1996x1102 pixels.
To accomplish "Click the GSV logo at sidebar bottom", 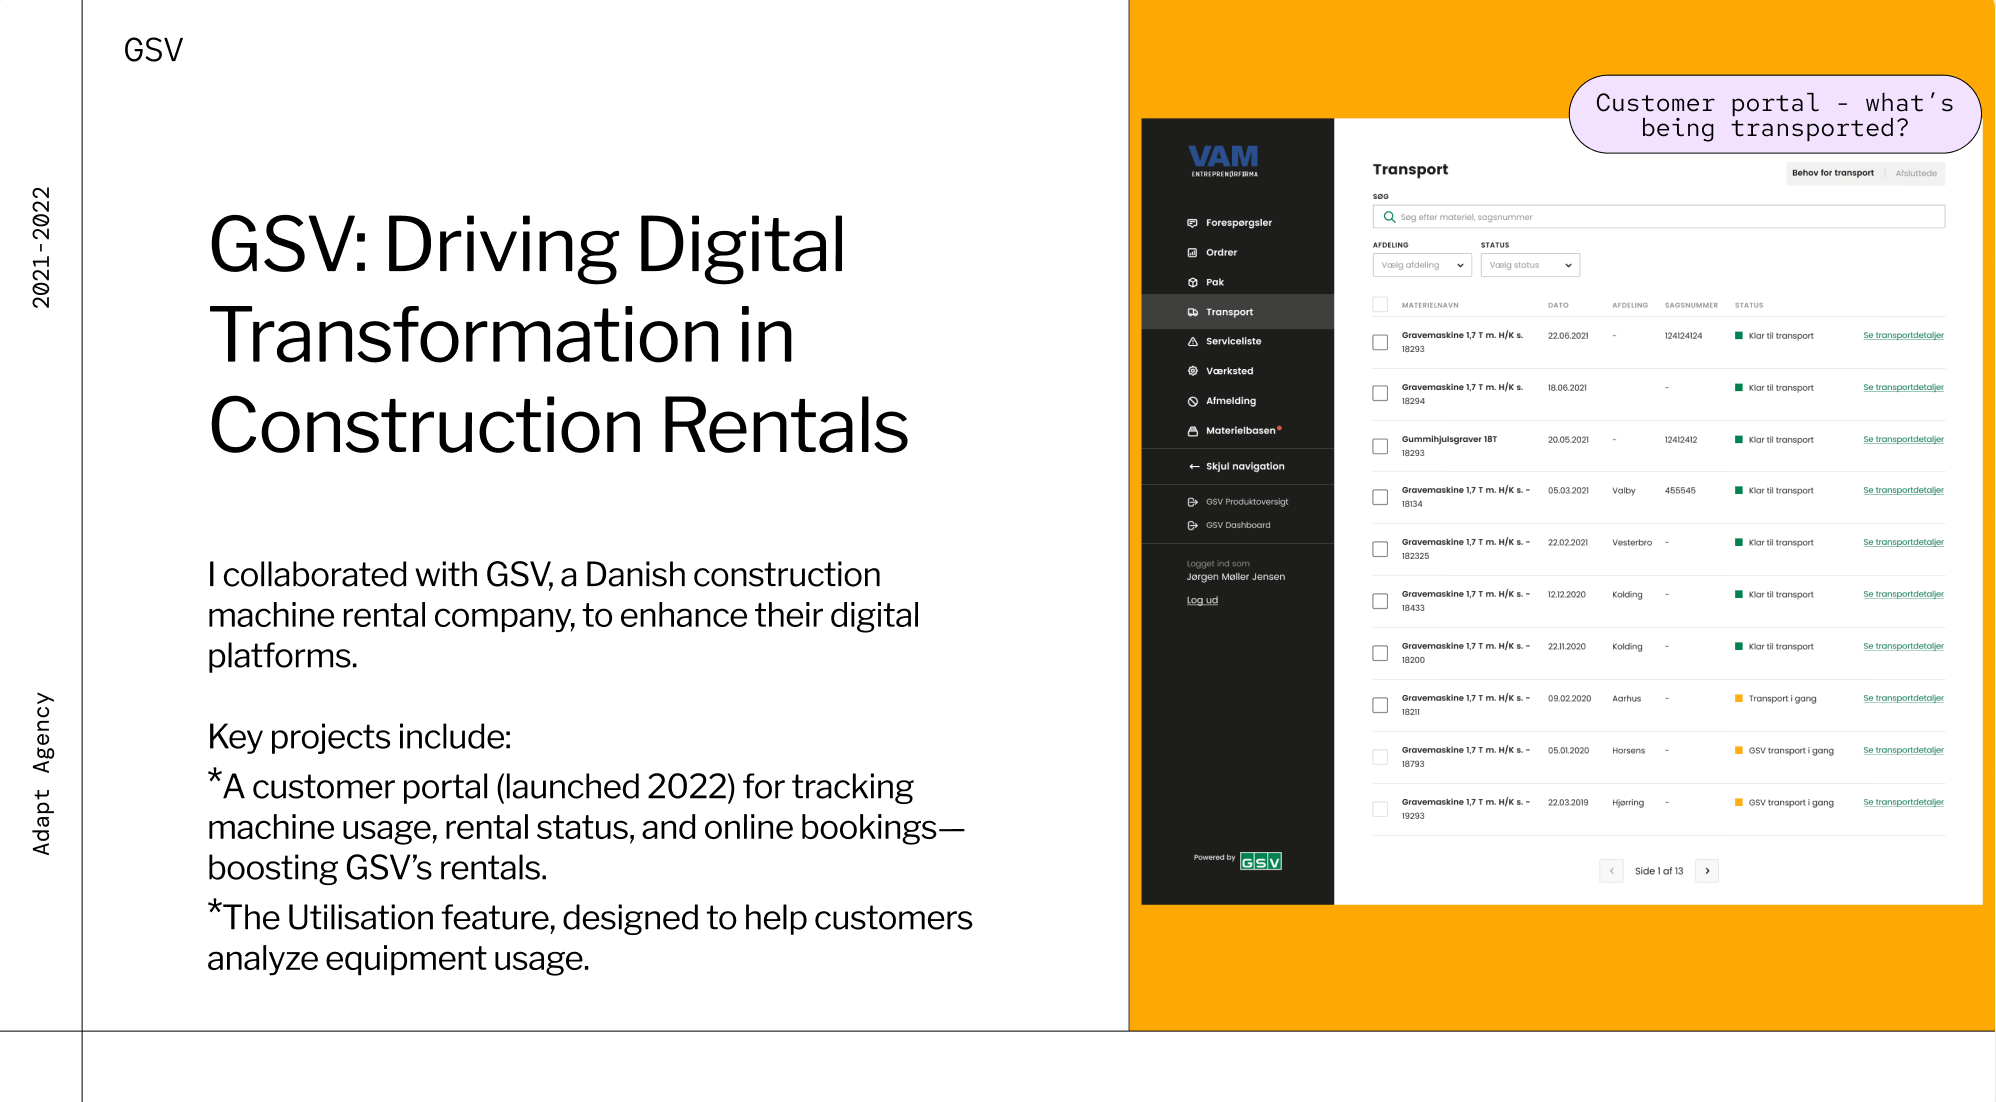I will pos(1260,861).
